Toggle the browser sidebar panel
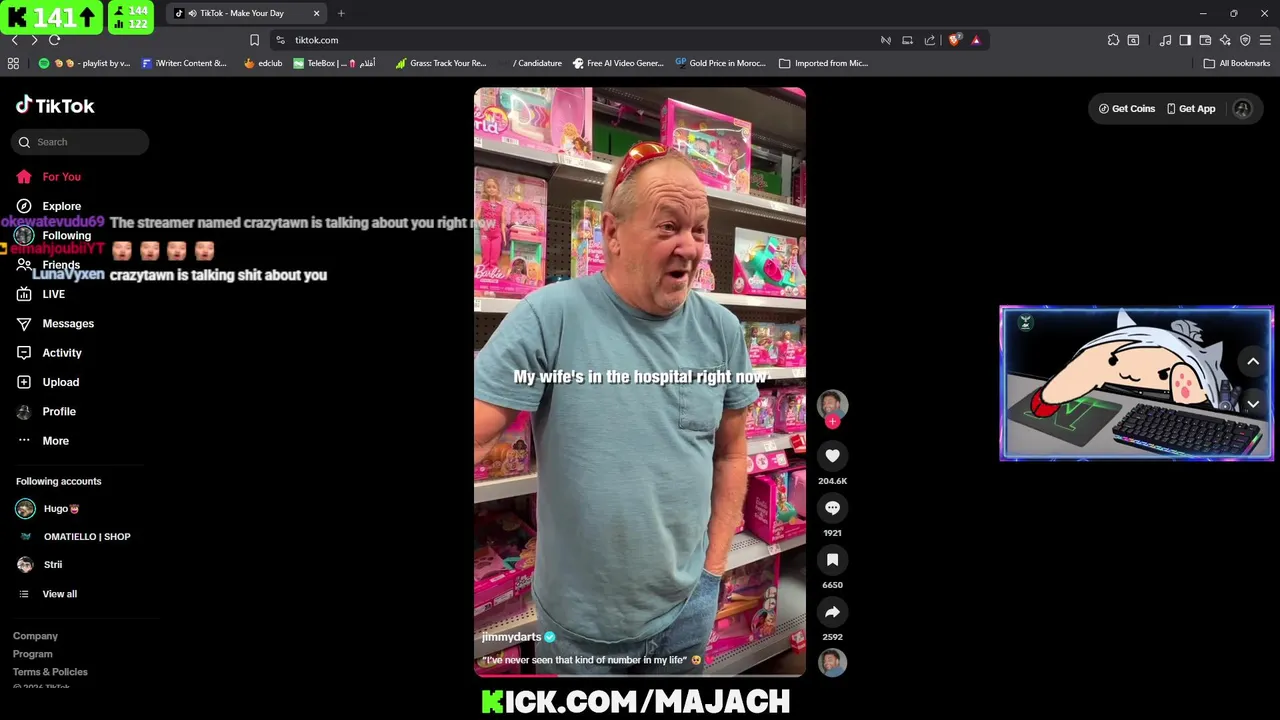This screenshot has height=720, width=1280. coord(1185,40)
